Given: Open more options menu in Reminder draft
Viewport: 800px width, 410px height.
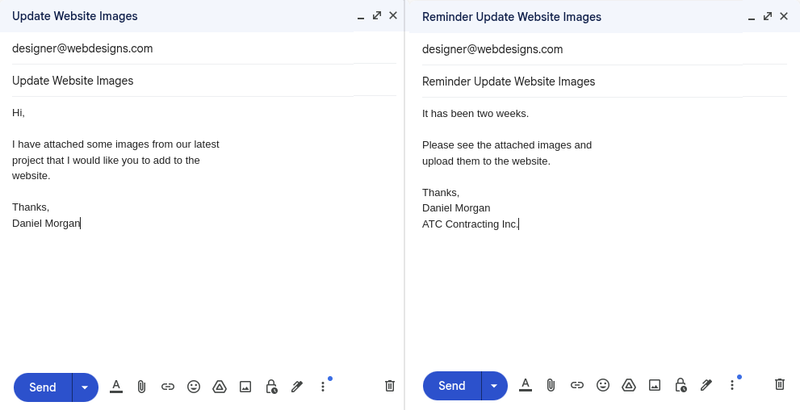Looking at the screenshot, I should click(732, 385).
